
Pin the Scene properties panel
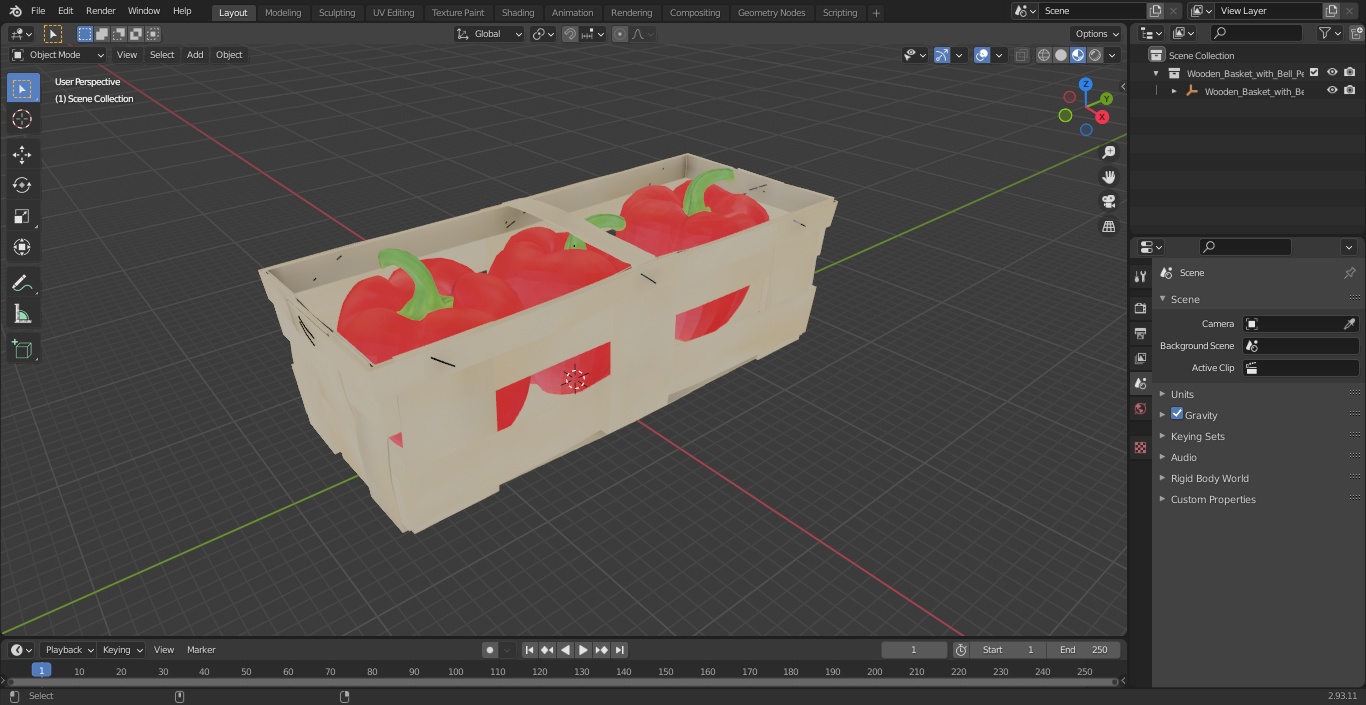pyautogui.click(x=1349, y=273)
